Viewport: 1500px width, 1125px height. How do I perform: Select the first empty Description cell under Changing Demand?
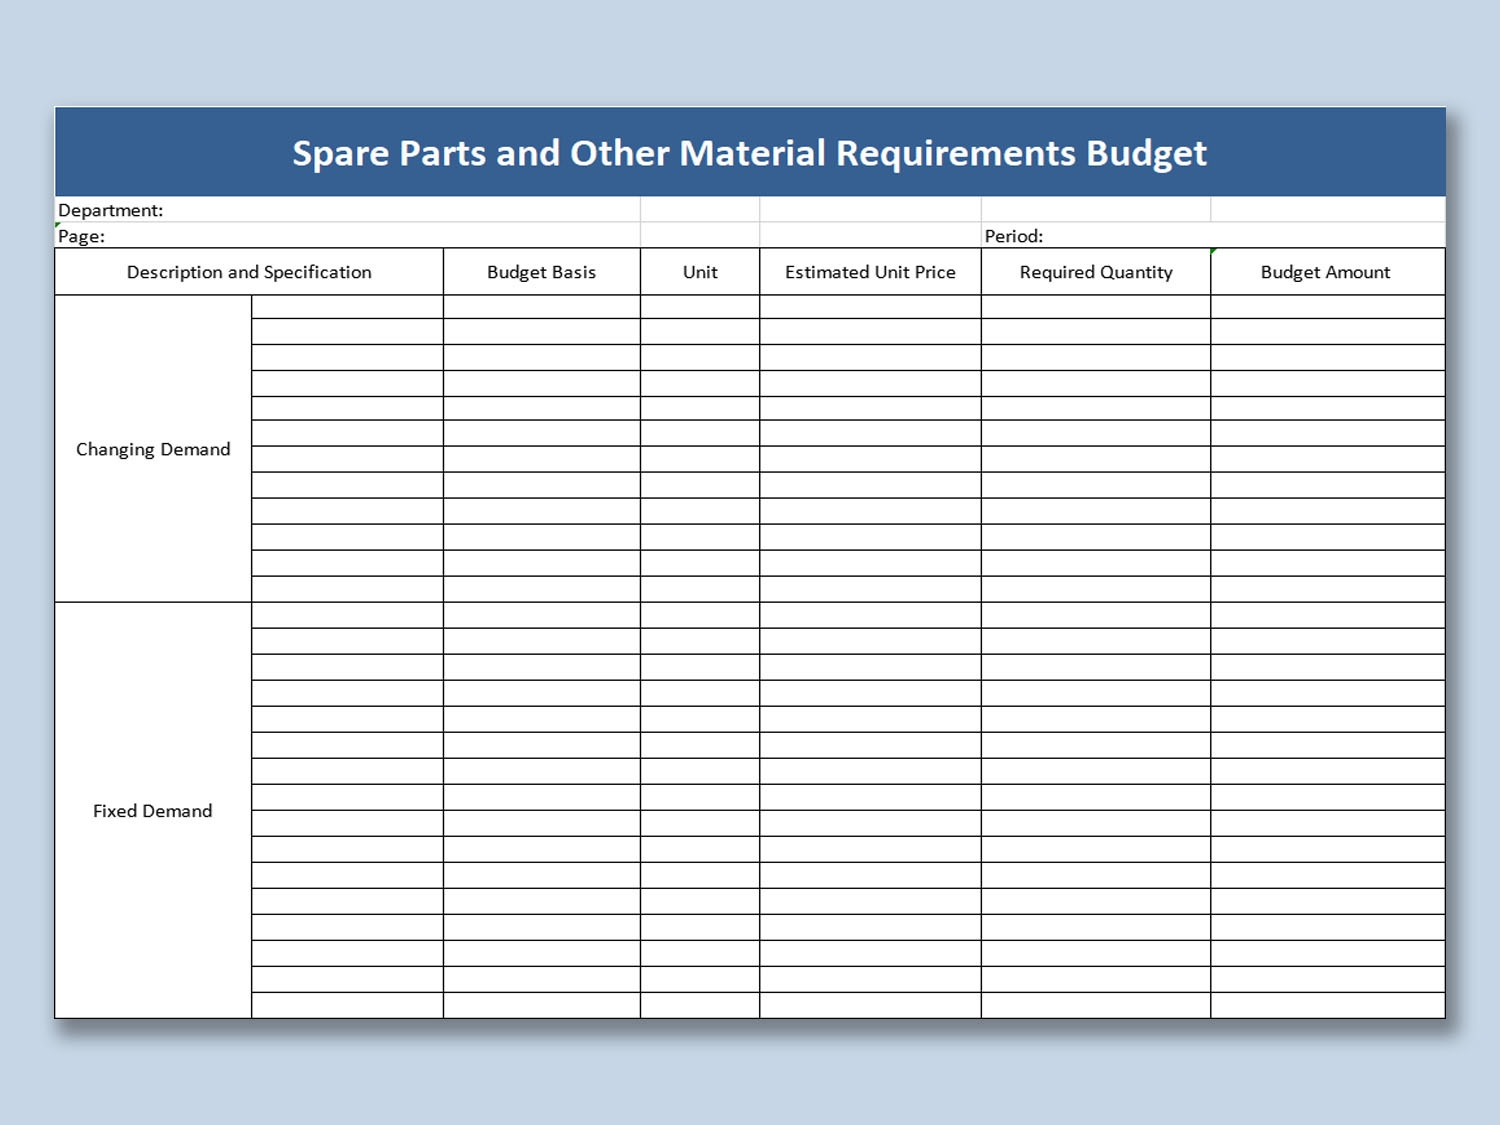tap(345, 307)
